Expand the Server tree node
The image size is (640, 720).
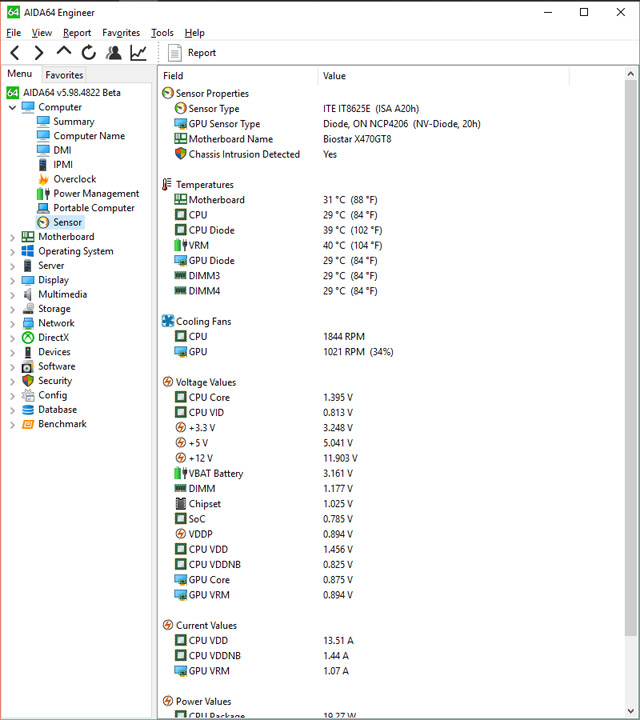point(12,266)
